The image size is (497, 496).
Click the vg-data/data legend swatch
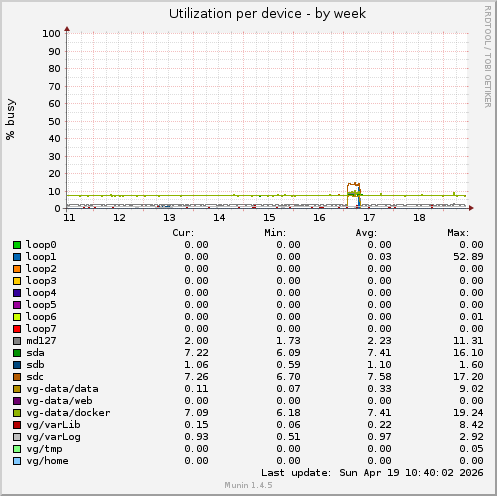pos(17,389)
